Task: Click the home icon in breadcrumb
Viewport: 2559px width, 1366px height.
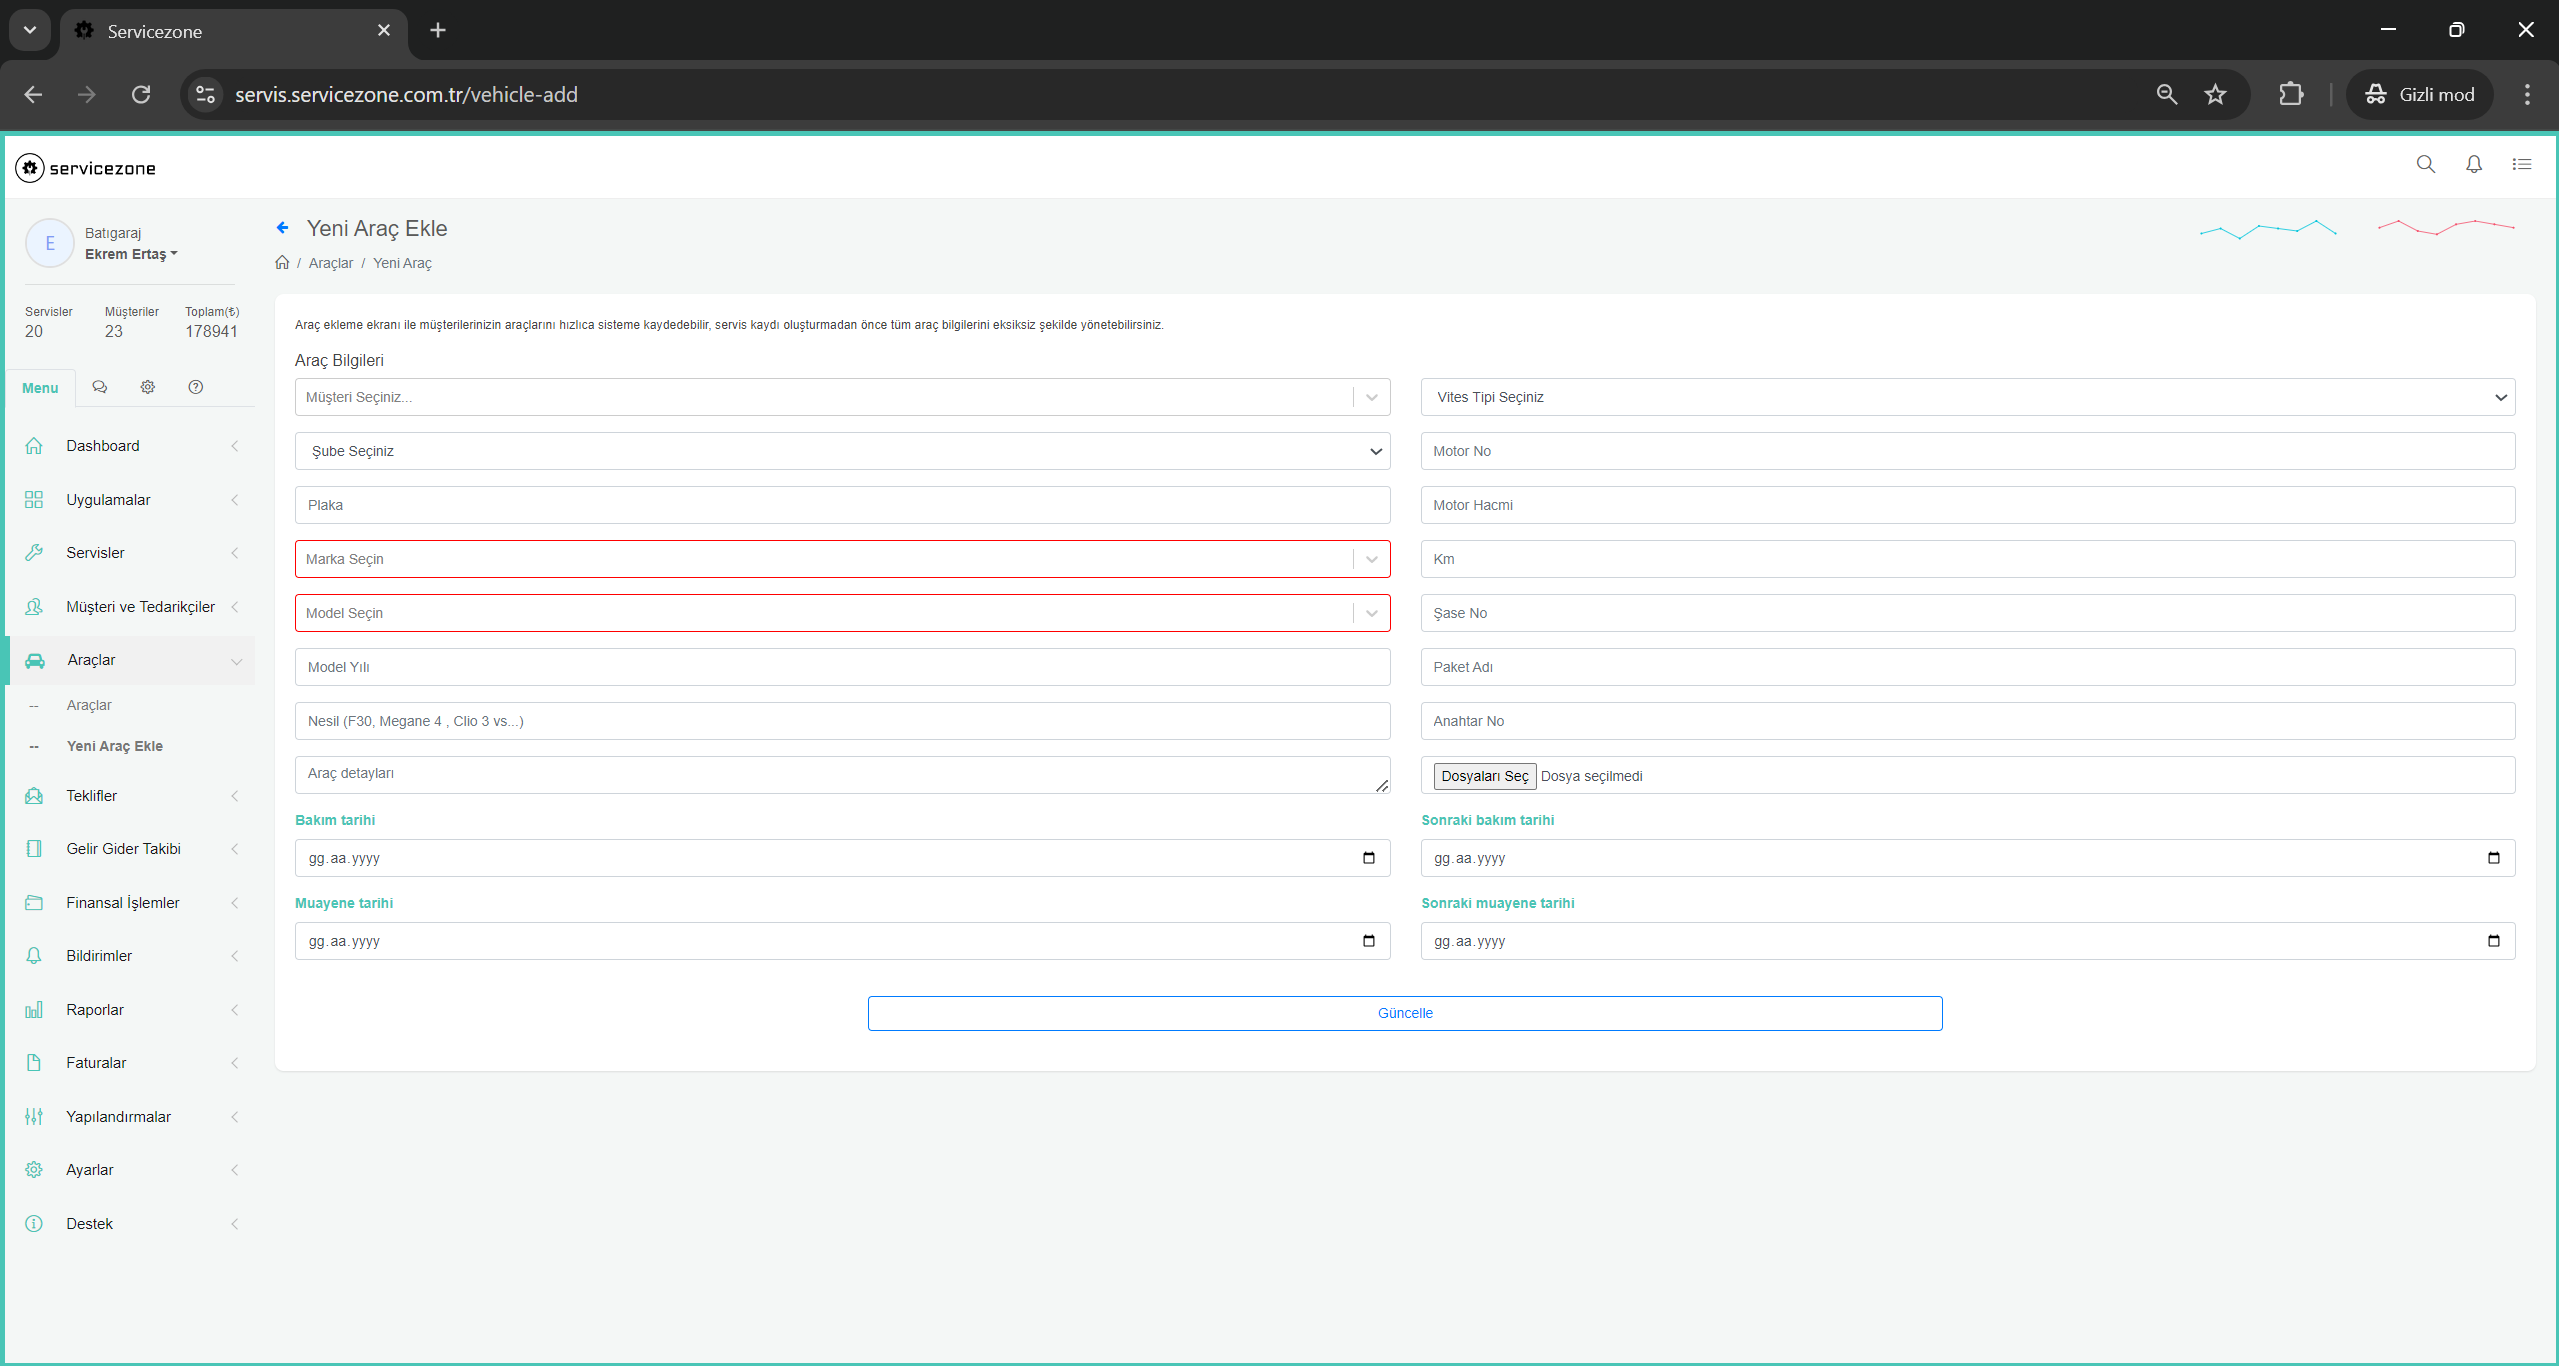Action: tap(282, 263)
